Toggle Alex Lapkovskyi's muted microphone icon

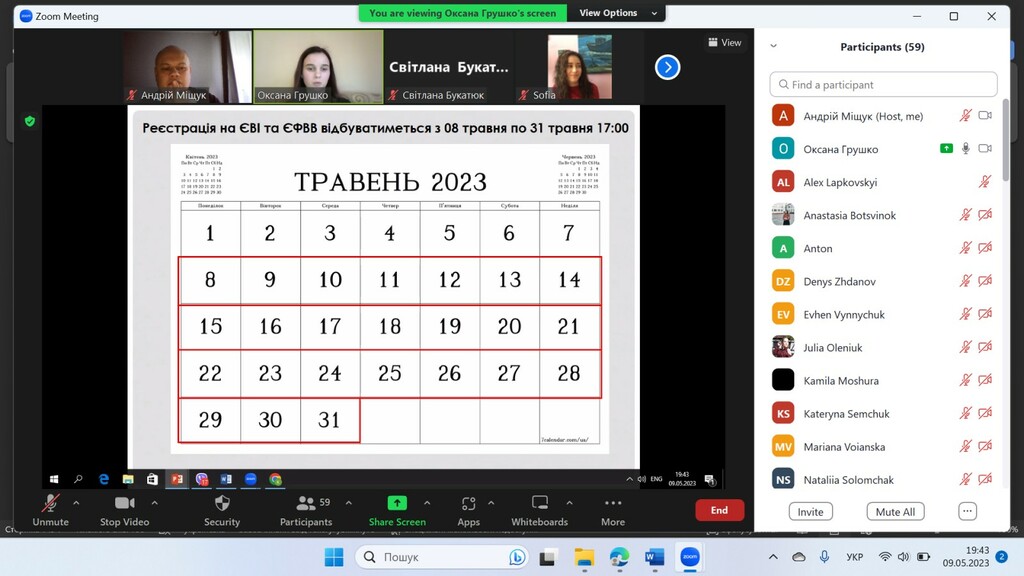click(985, 182)
